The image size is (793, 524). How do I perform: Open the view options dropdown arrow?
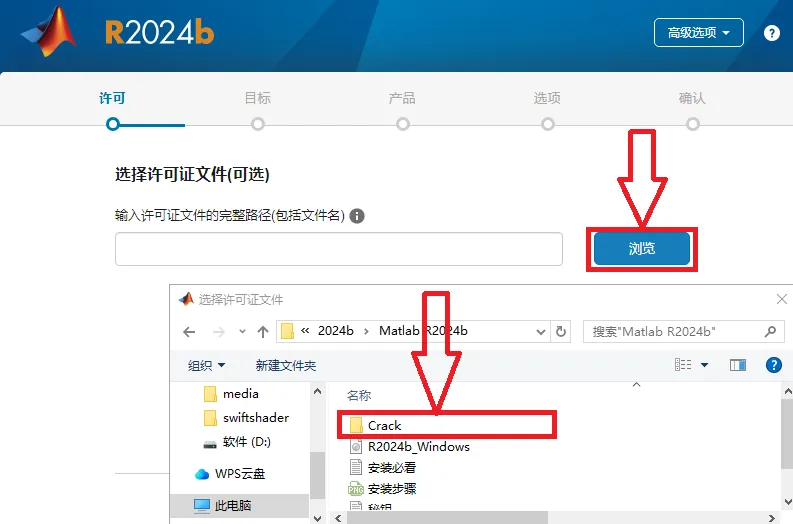(x=704, y=365)
